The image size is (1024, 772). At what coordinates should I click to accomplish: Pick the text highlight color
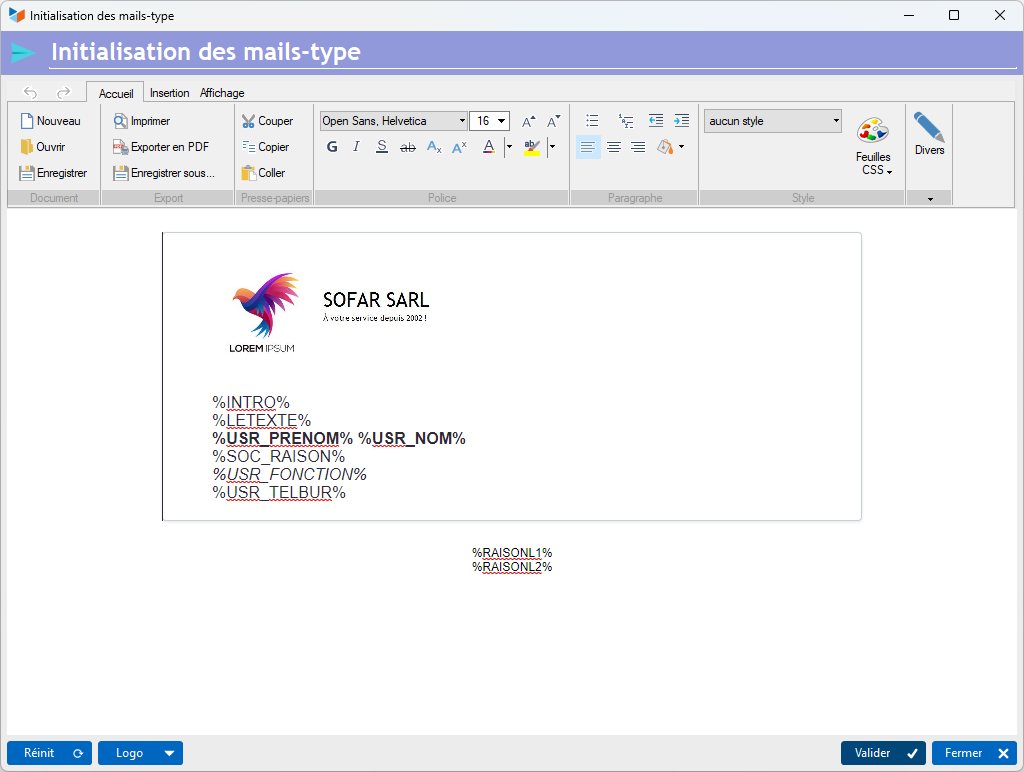coord(531,147)
